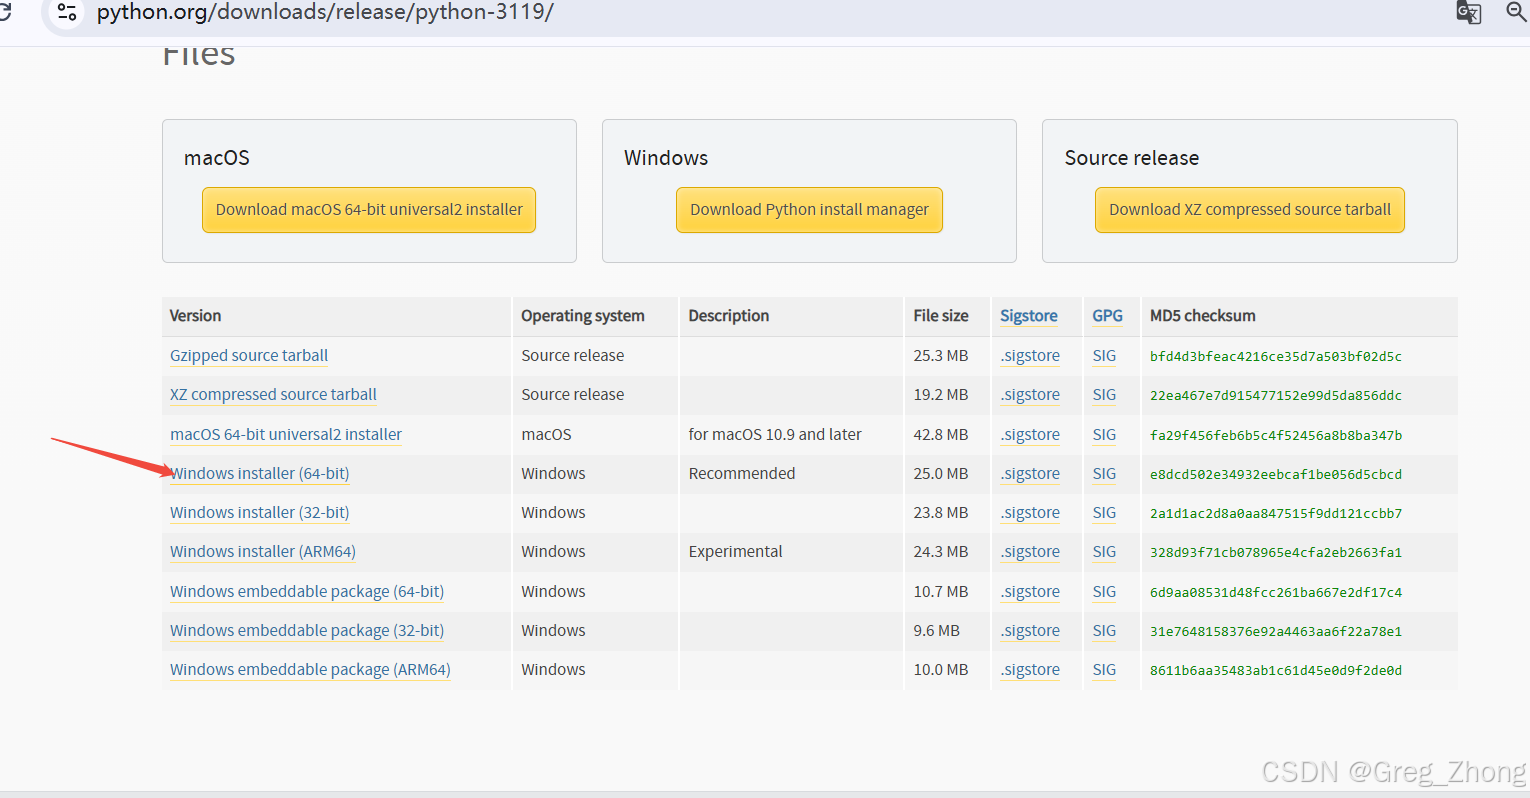Screen dimensions: 1530x798
Task: Open SIG link for Windows installer ARM64 row
Action: click(1104, 552)
